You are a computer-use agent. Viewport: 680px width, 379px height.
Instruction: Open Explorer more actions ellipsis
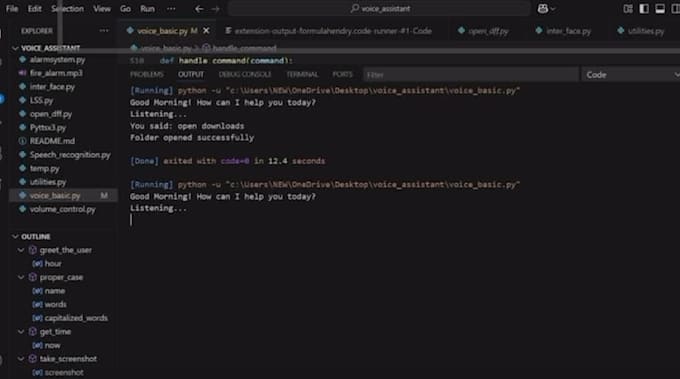pos(104,31)
